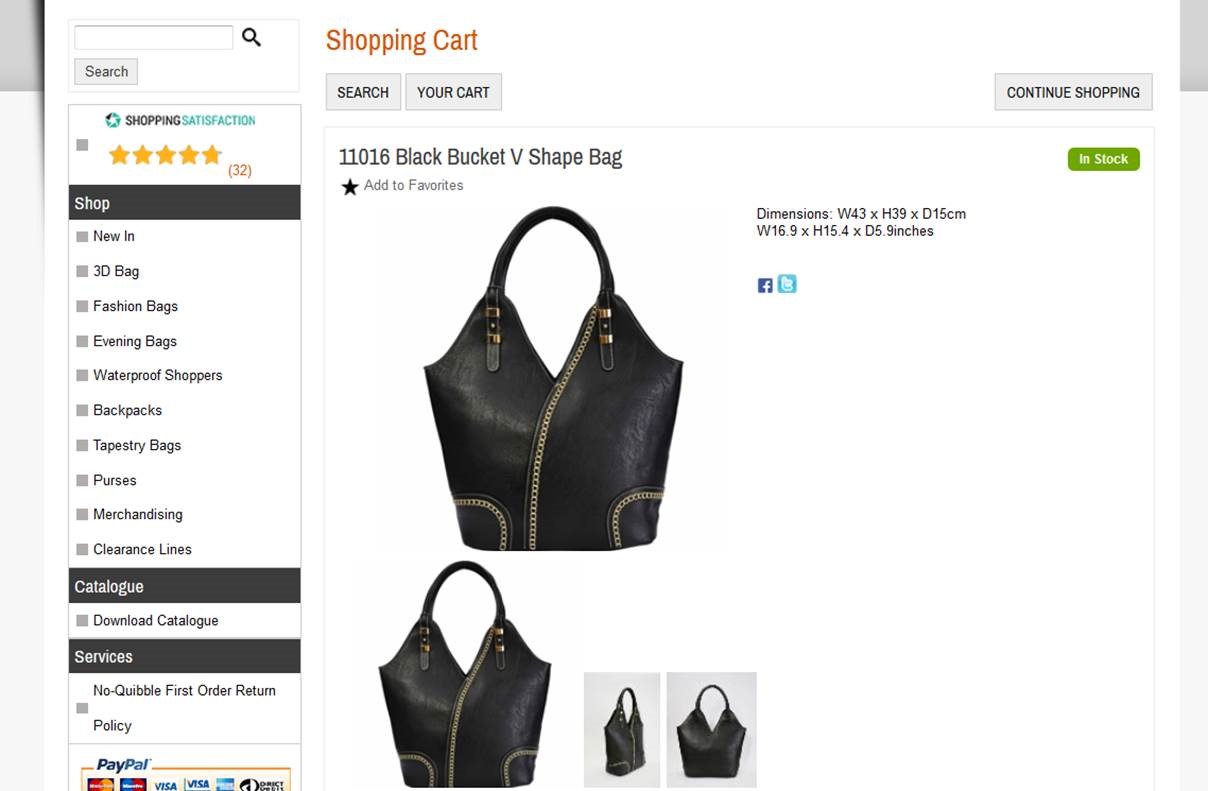
Task: Select the side-view bag thumbnail
Action: (x=622, y=729)
